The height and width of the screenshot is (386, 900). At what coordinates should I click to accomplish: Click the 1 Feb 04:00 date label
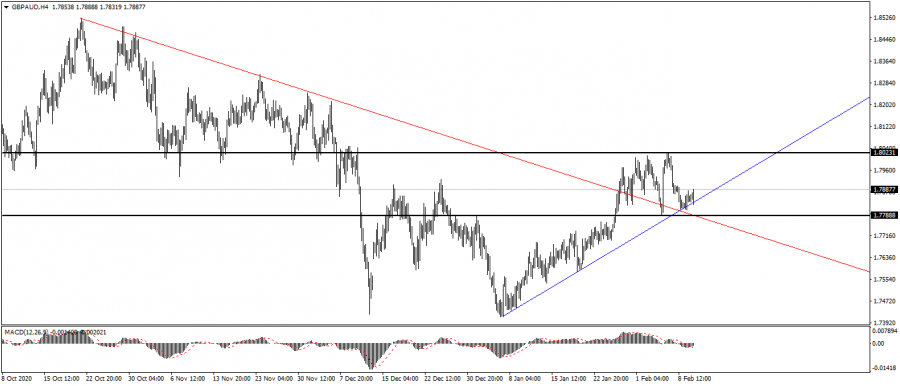click(653, 379)
